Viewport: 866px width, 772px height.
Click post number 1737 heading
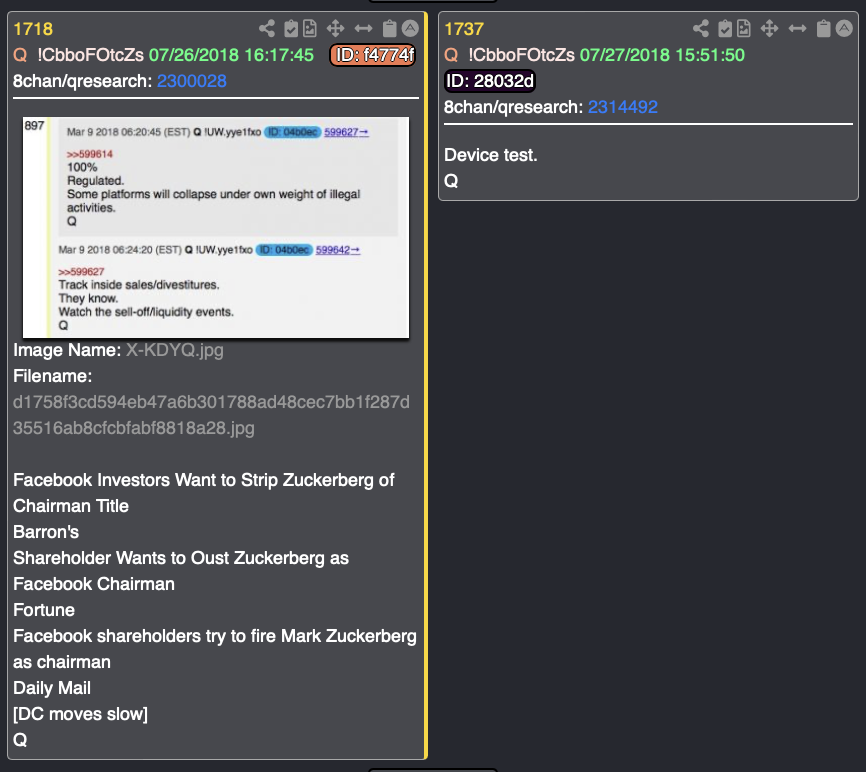tap(464, 29)
